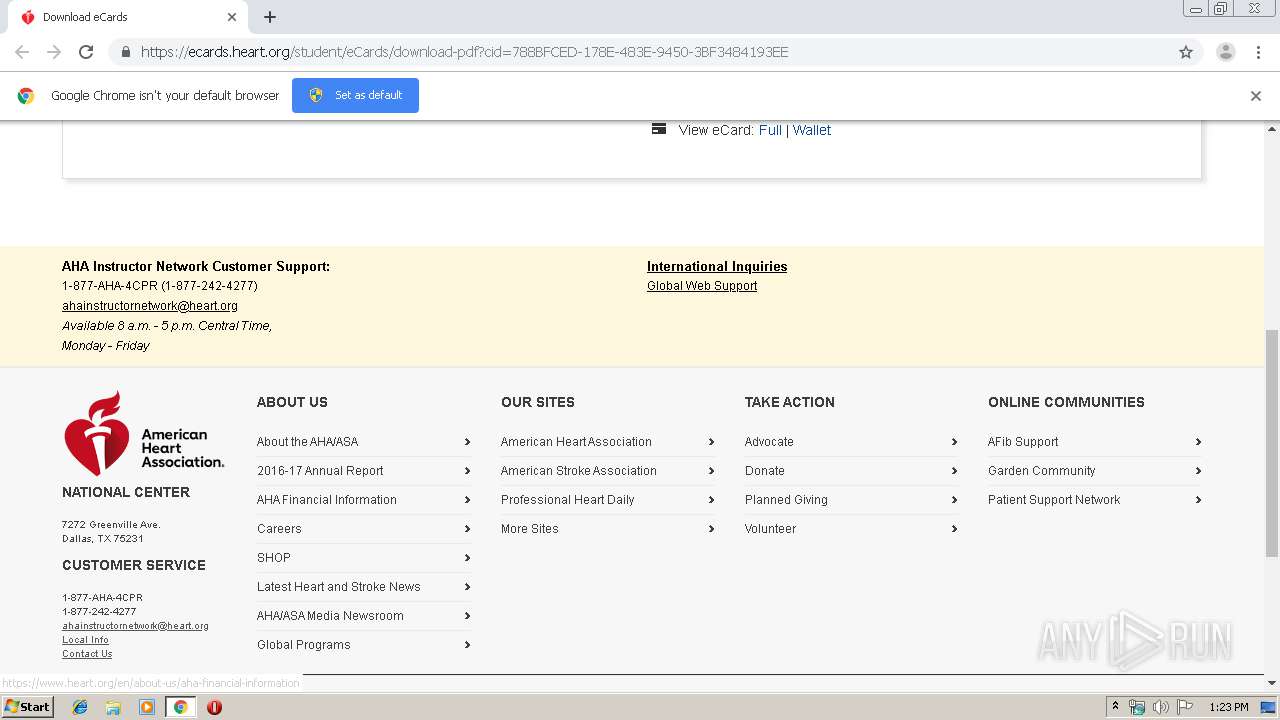The height and width of the screenshot is (720, 1280).
Task: Open Global Programs
Action: 304,645
